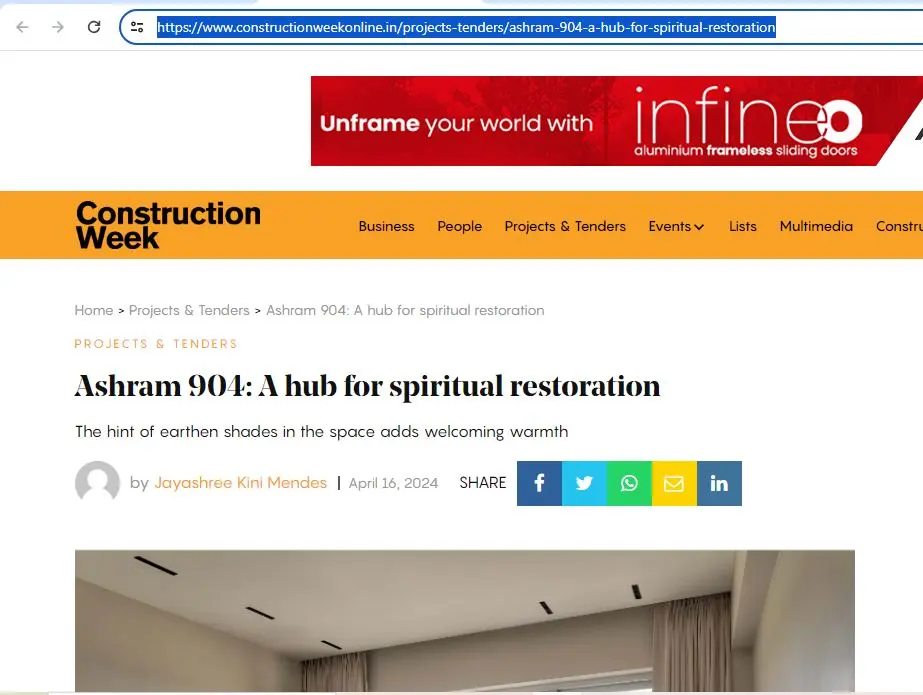
Task: Open the Lists menu item
Action: pyautogui.click(x=742, y=227)
